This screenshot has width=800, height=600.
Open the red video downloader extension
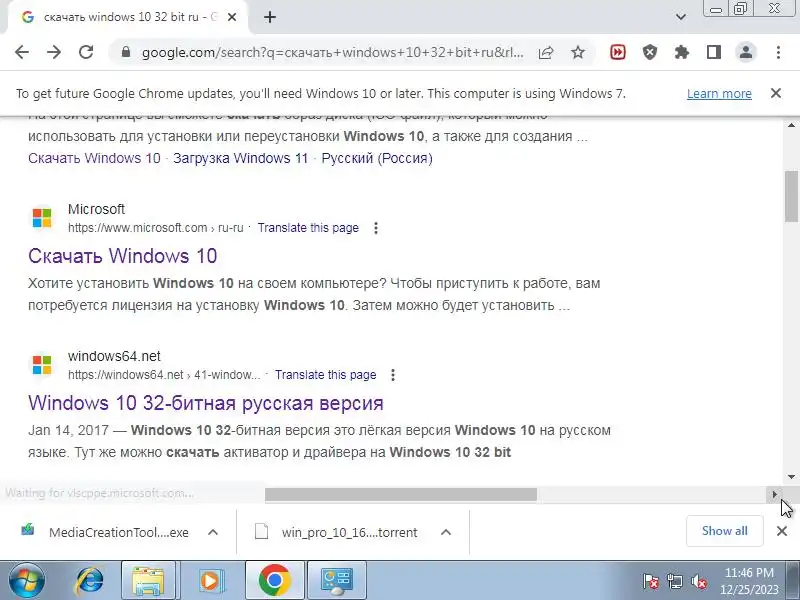[x=618, y=52]
